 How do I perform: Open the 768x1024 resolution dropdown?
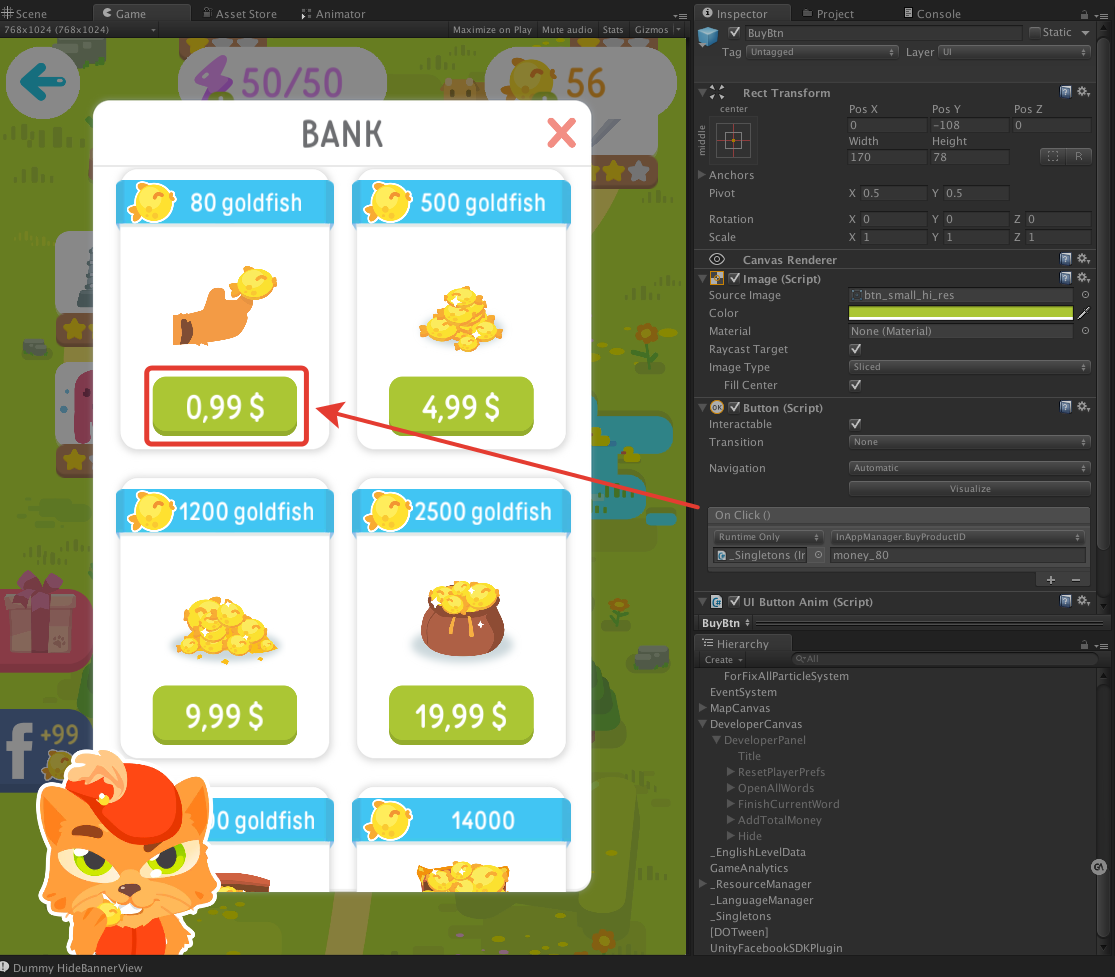[x=80, y=30]
